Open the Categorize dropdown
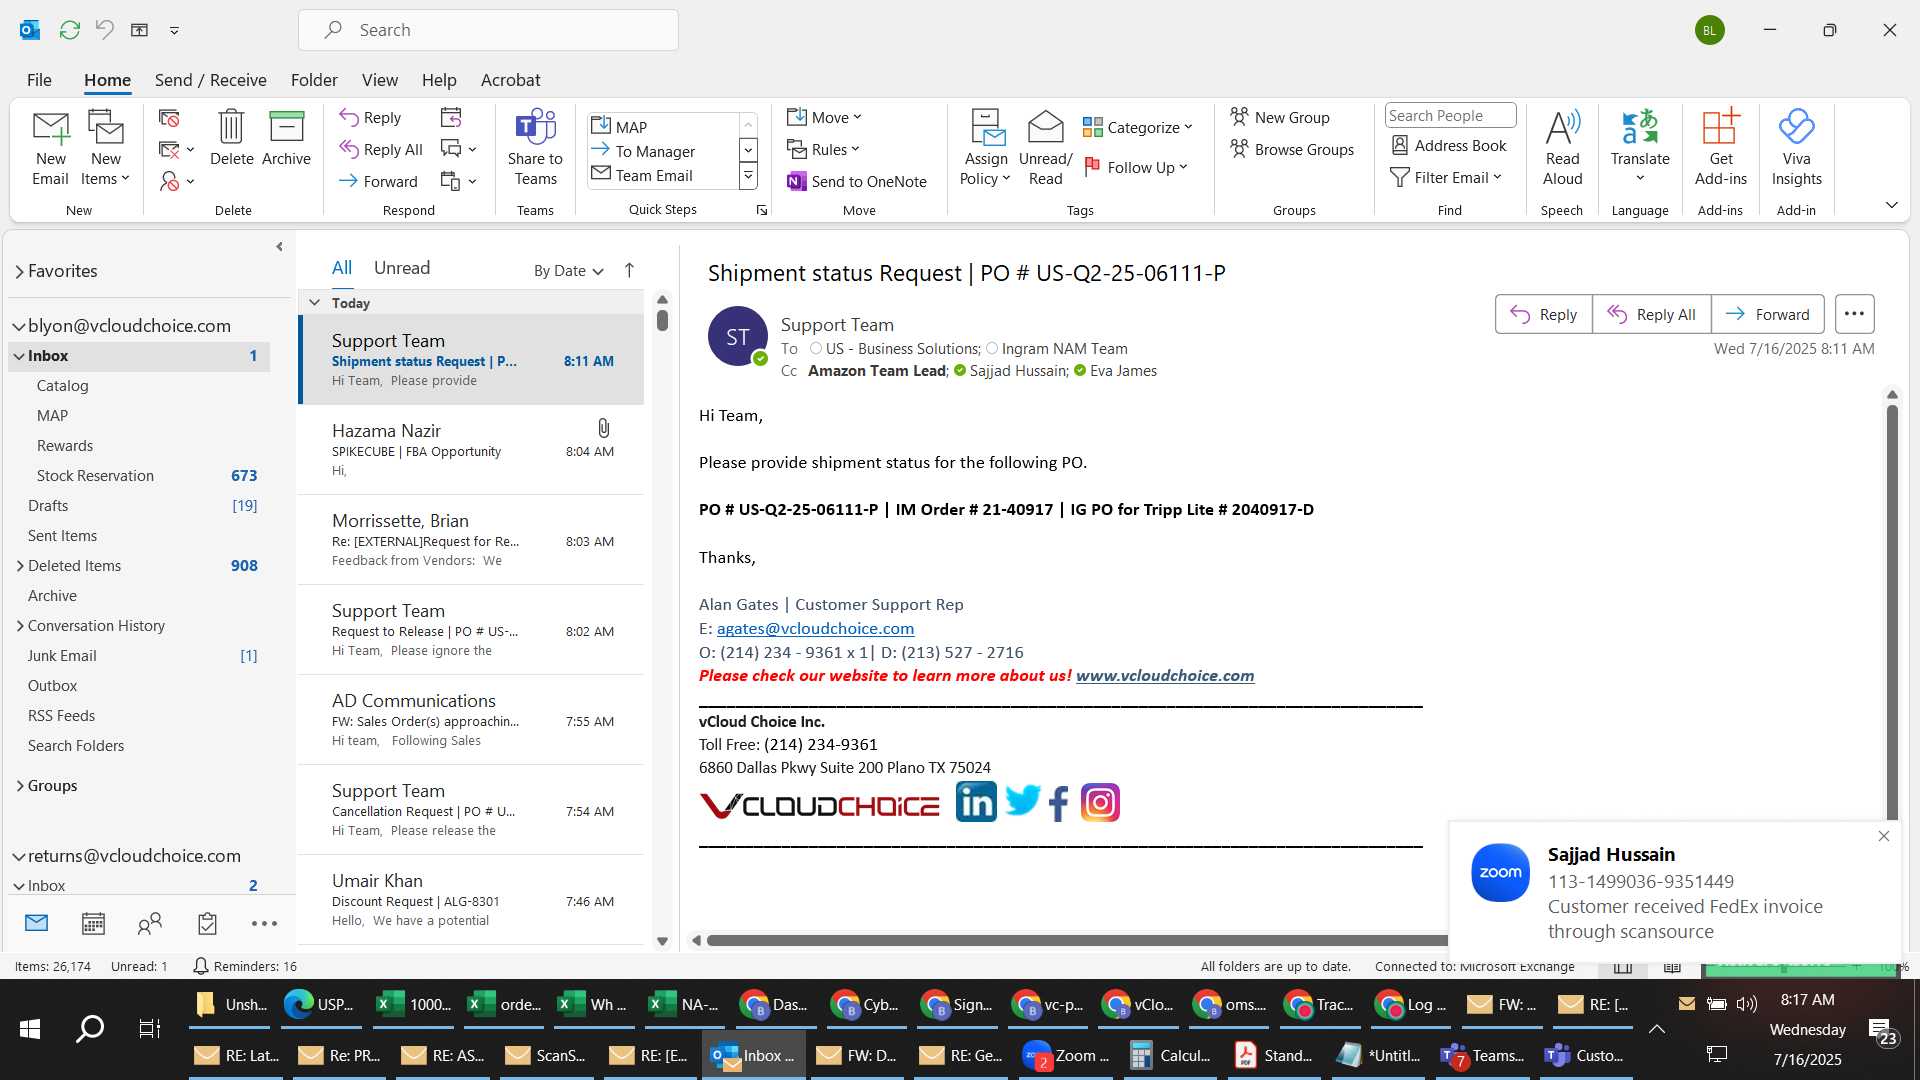The width and height of the screenshot is (1920, 1080). coord(1138,127)
